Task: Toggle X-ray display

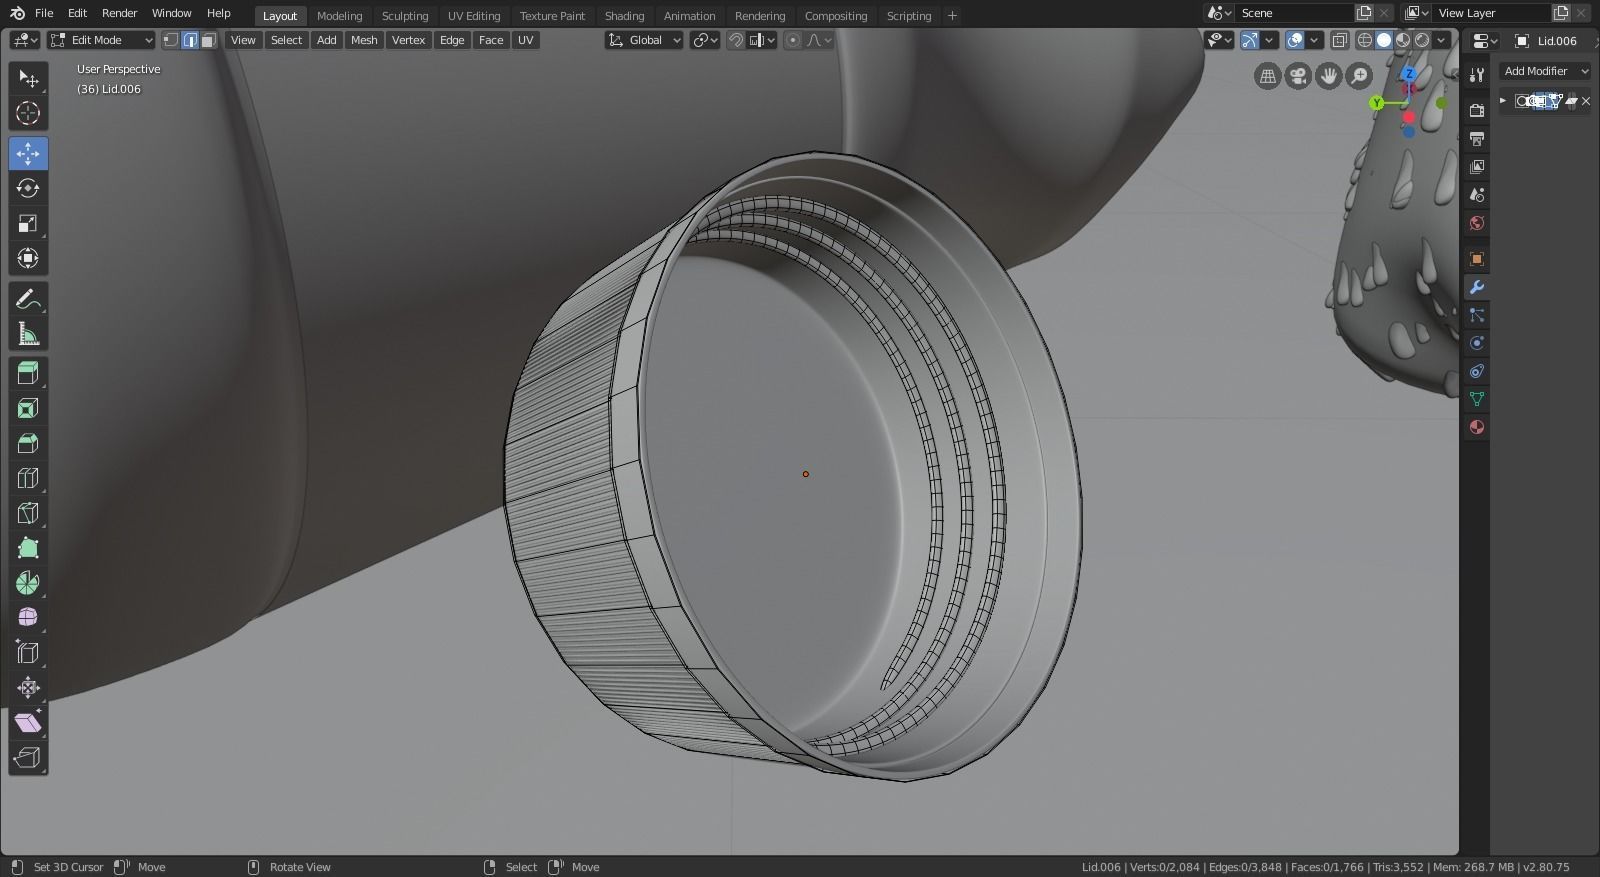Action: pyautogui.click(x=1340, y=40)
